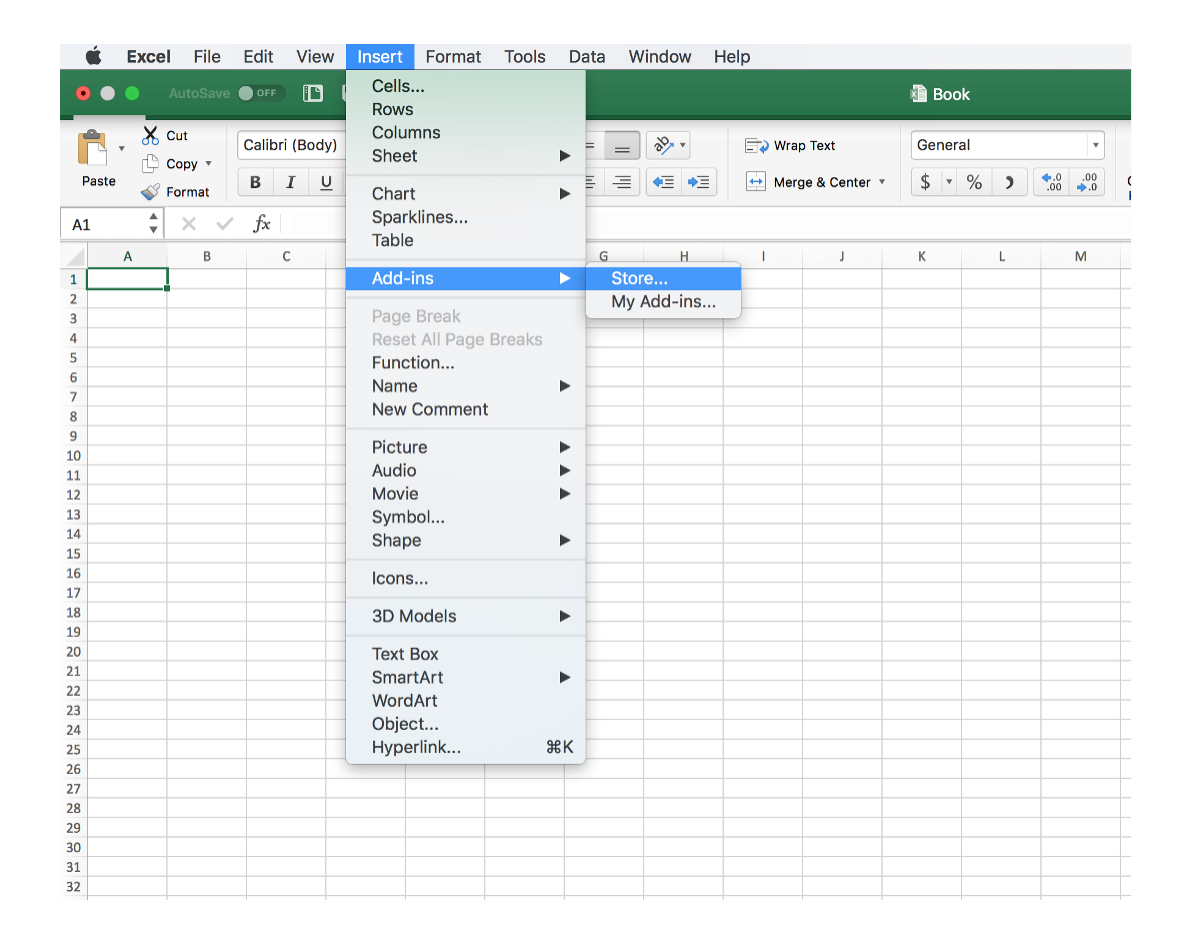Choose Table from Insert menu
This screenshot has width=1197, height=950.
[466, 241]
